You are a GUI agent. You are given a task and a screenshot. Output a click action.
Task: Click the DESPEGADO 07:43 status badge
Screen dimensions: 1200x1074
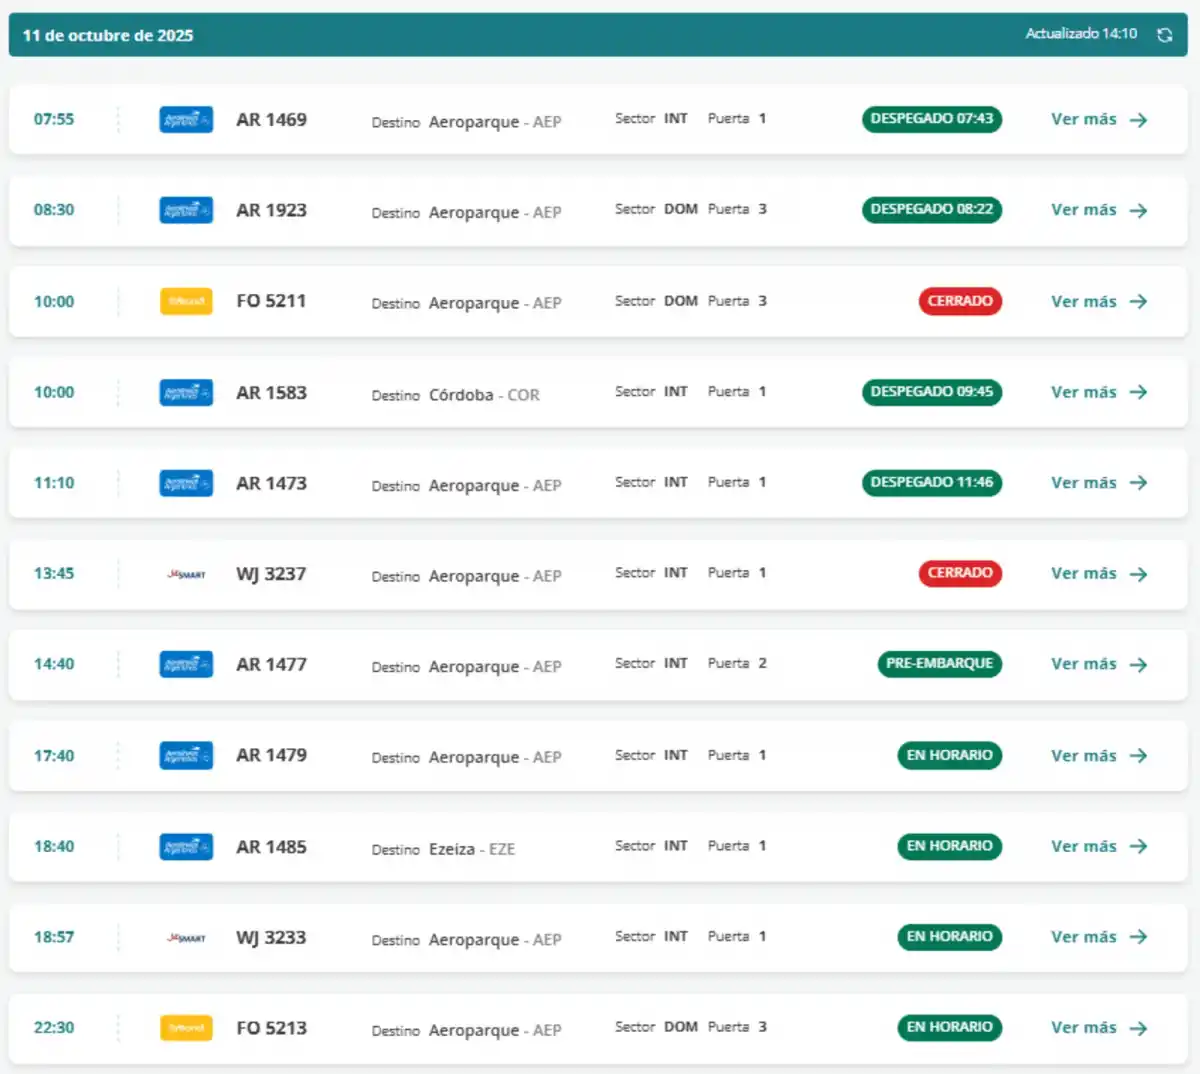(932, 119)
